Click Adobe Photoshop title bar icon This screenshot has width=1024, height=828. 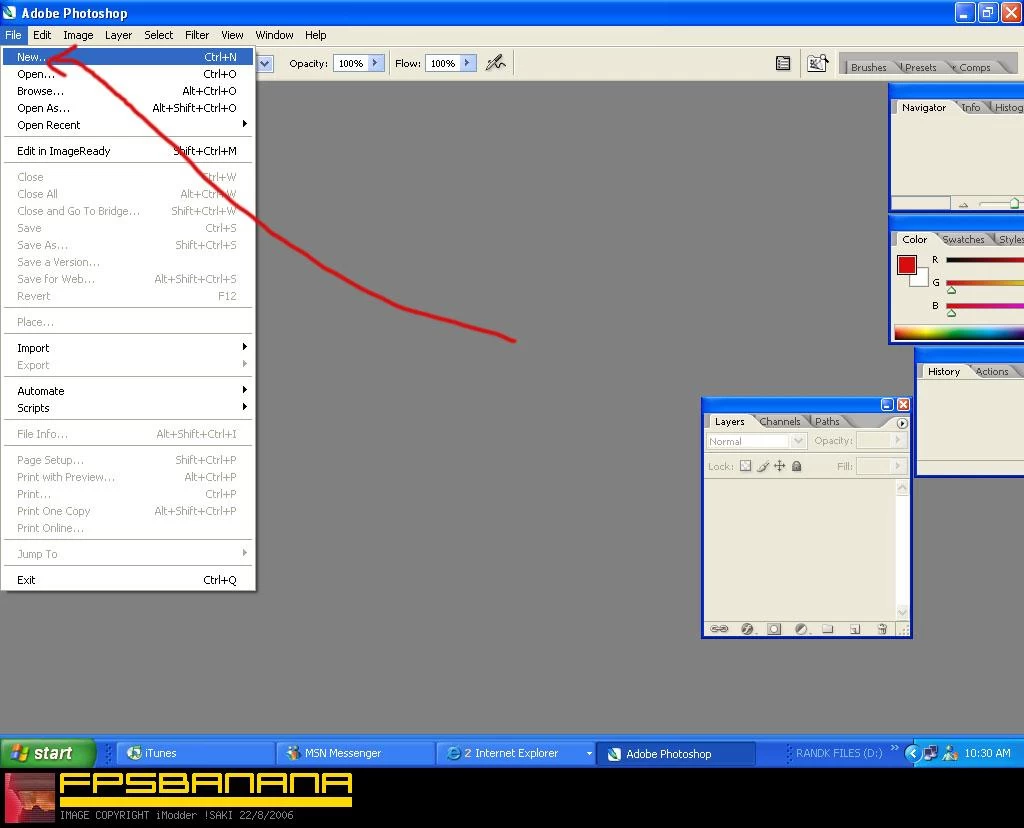tap(9, 12)
